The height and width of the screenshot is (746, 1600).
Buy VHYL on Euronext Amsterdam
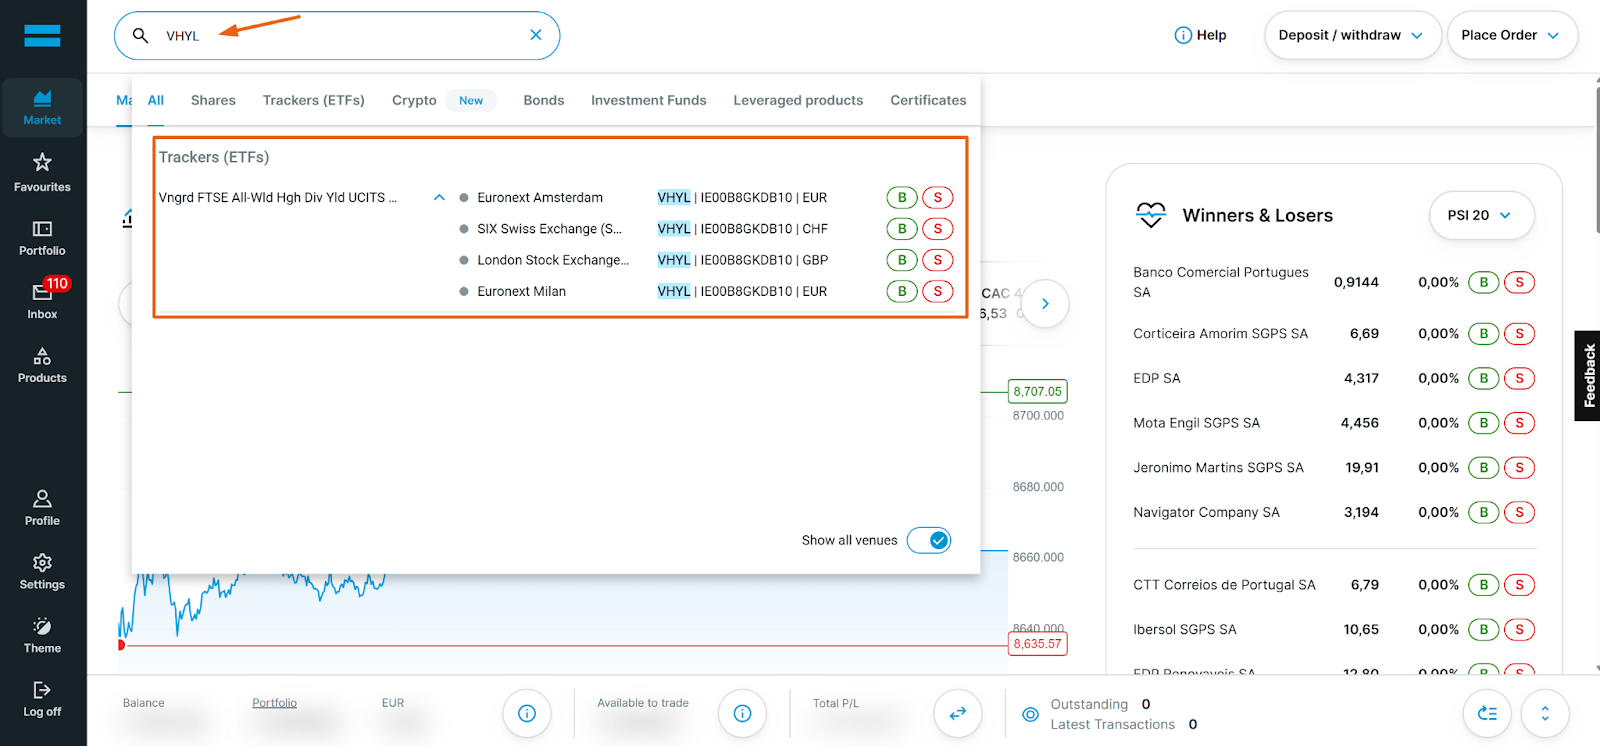click(x=902, y=198)
